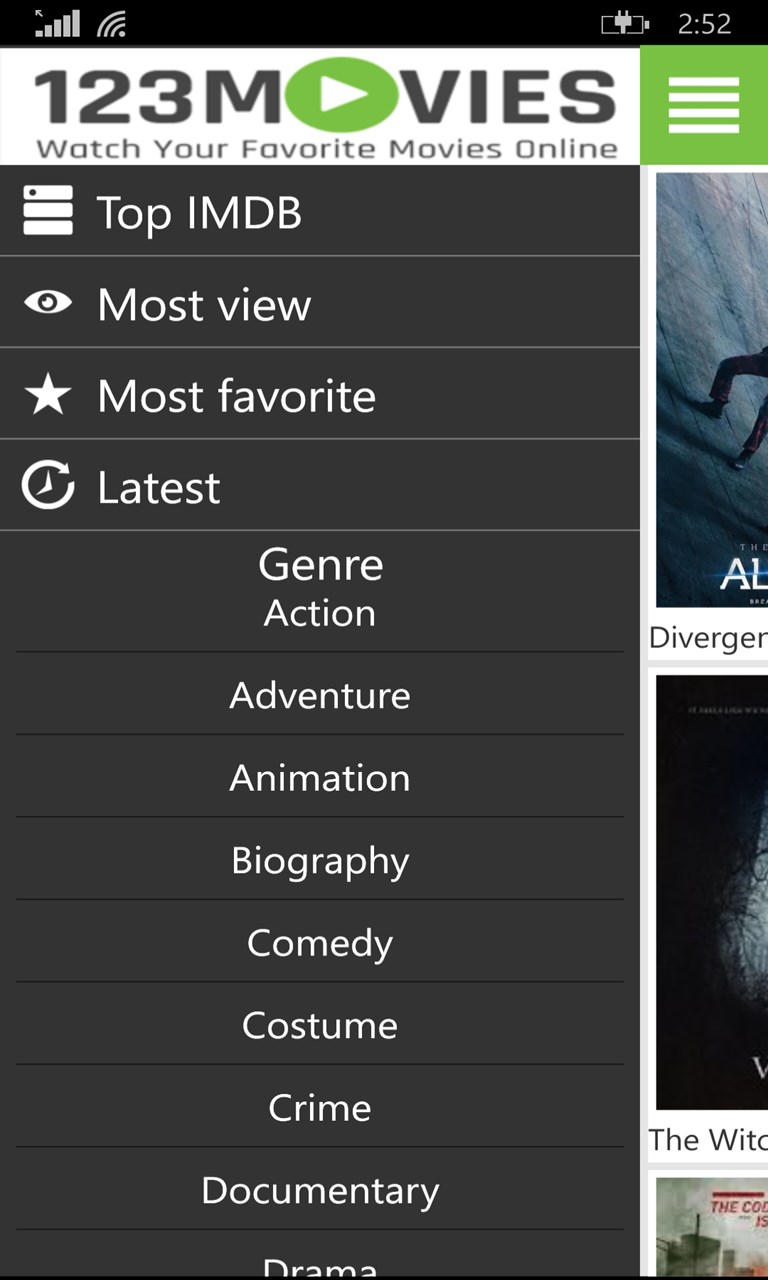
Task: Open the Most favorite menu item
Action: pos(320,395)
